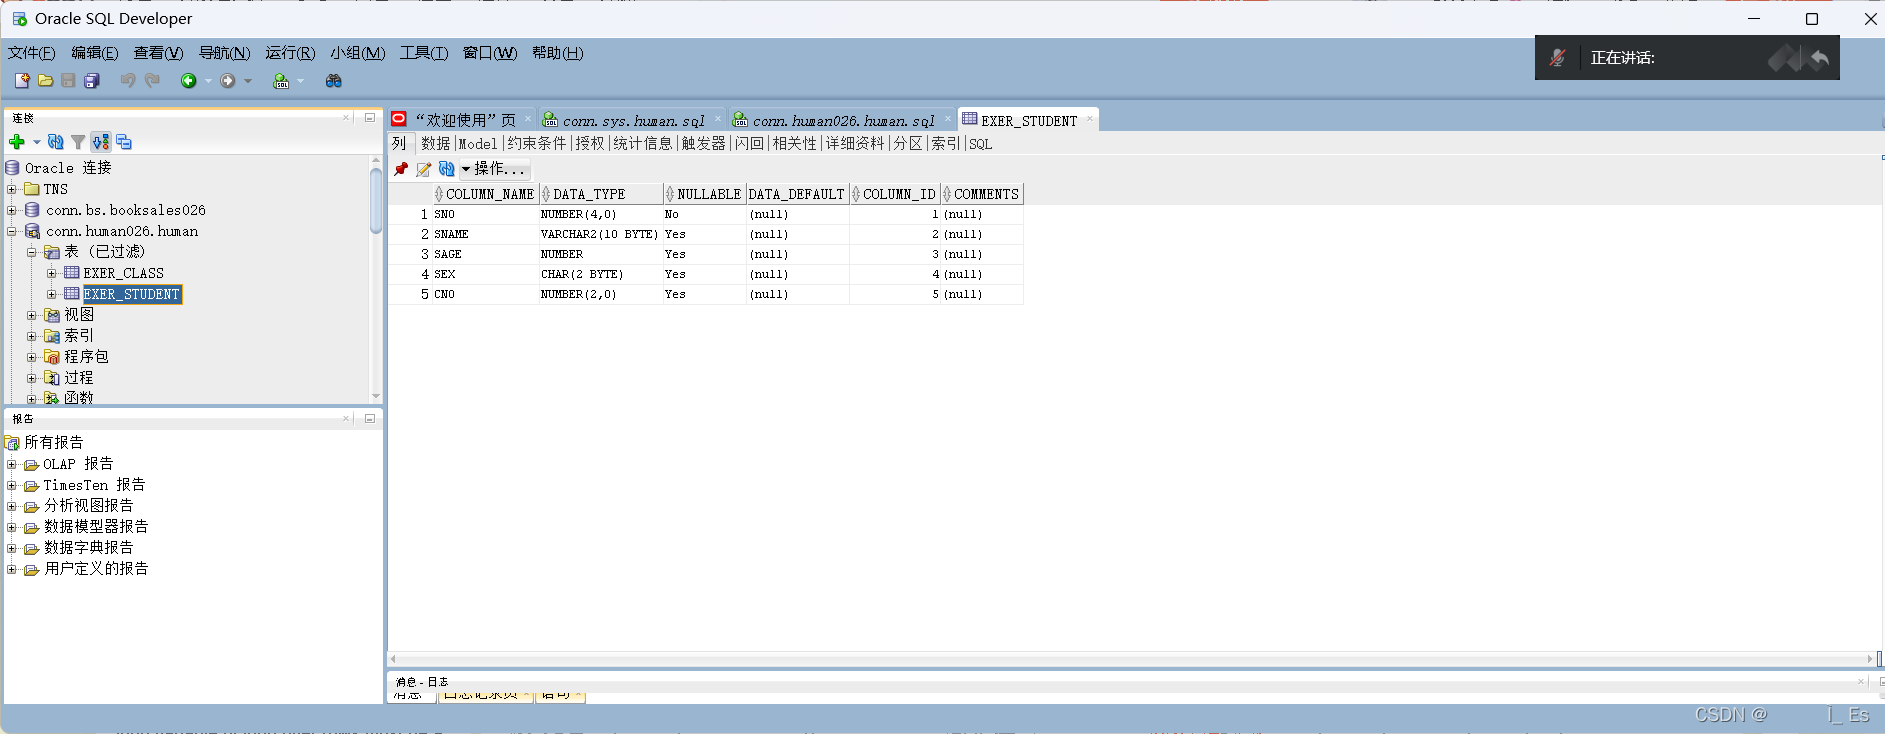This screenshot has width=1885, height=734.
Task: Click the New file icon in the toolbar
Action: pos(22,81)
